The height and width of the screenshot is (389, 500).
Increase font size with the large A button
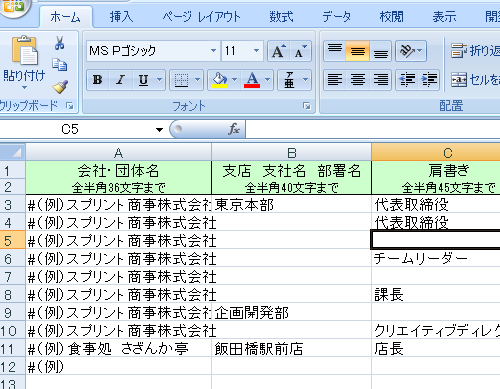(x=279, y=51)
